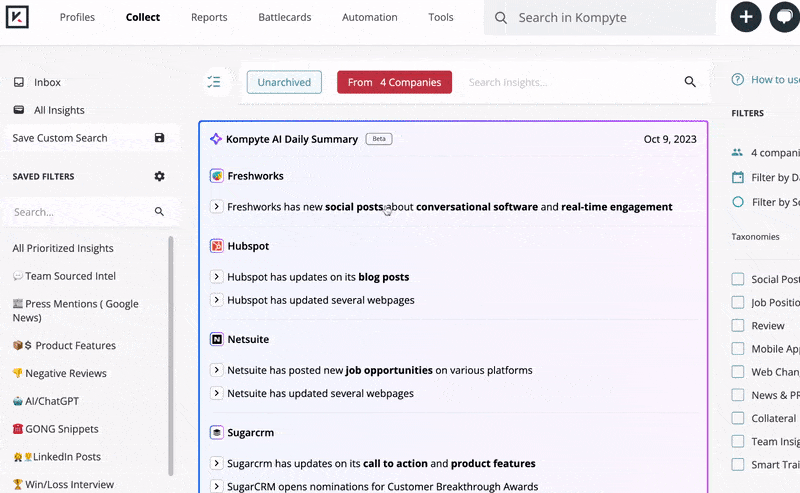This screenshot has height=493, width=800.
Task: Select the Filter by radio circle
Action: [x=738, y=202]
